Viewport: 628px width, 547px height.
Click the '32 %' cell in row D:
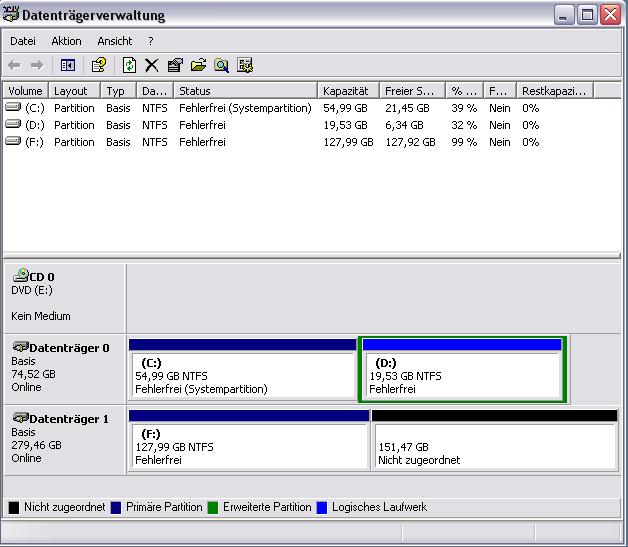pos(464,125)
